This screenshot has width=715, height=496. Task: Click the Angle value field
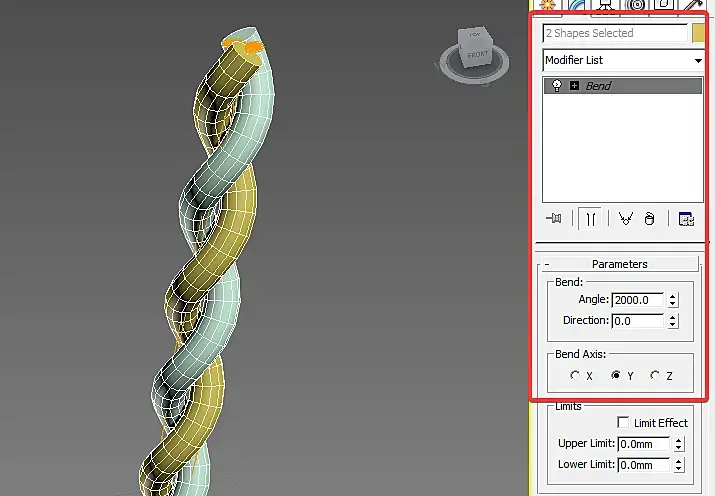(x=637, y=300)
